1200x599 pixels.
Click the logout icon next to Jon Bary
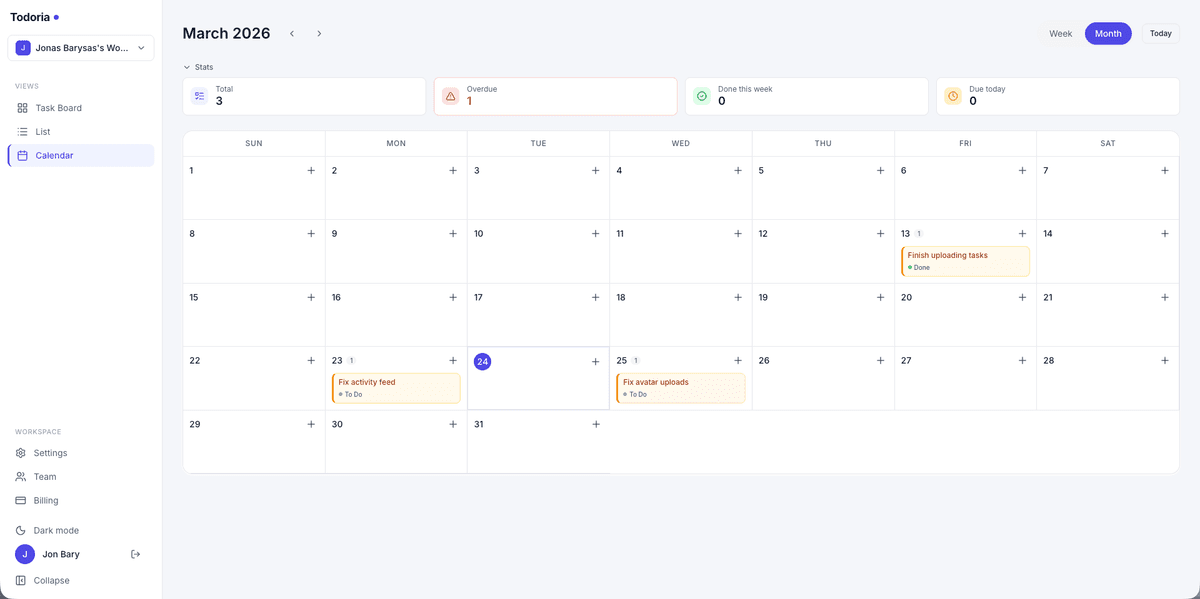[x=135, y=553]
